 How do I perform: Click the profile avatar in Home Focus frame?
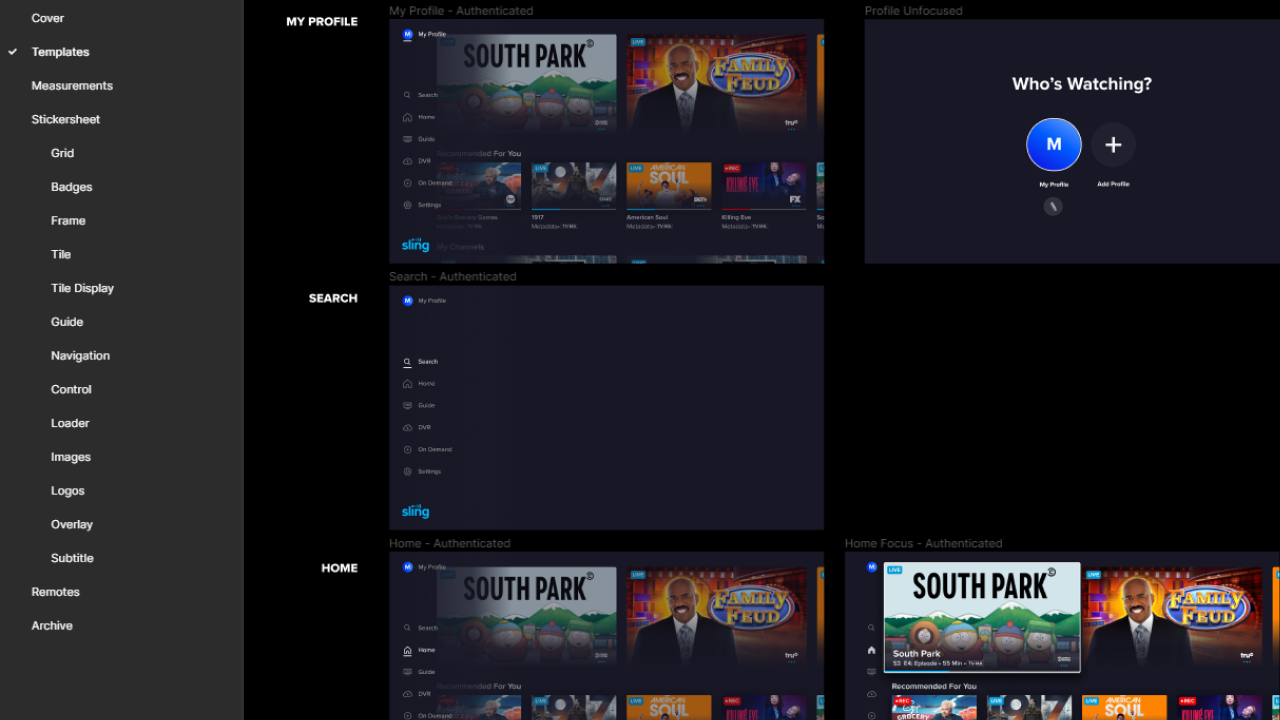871,567
